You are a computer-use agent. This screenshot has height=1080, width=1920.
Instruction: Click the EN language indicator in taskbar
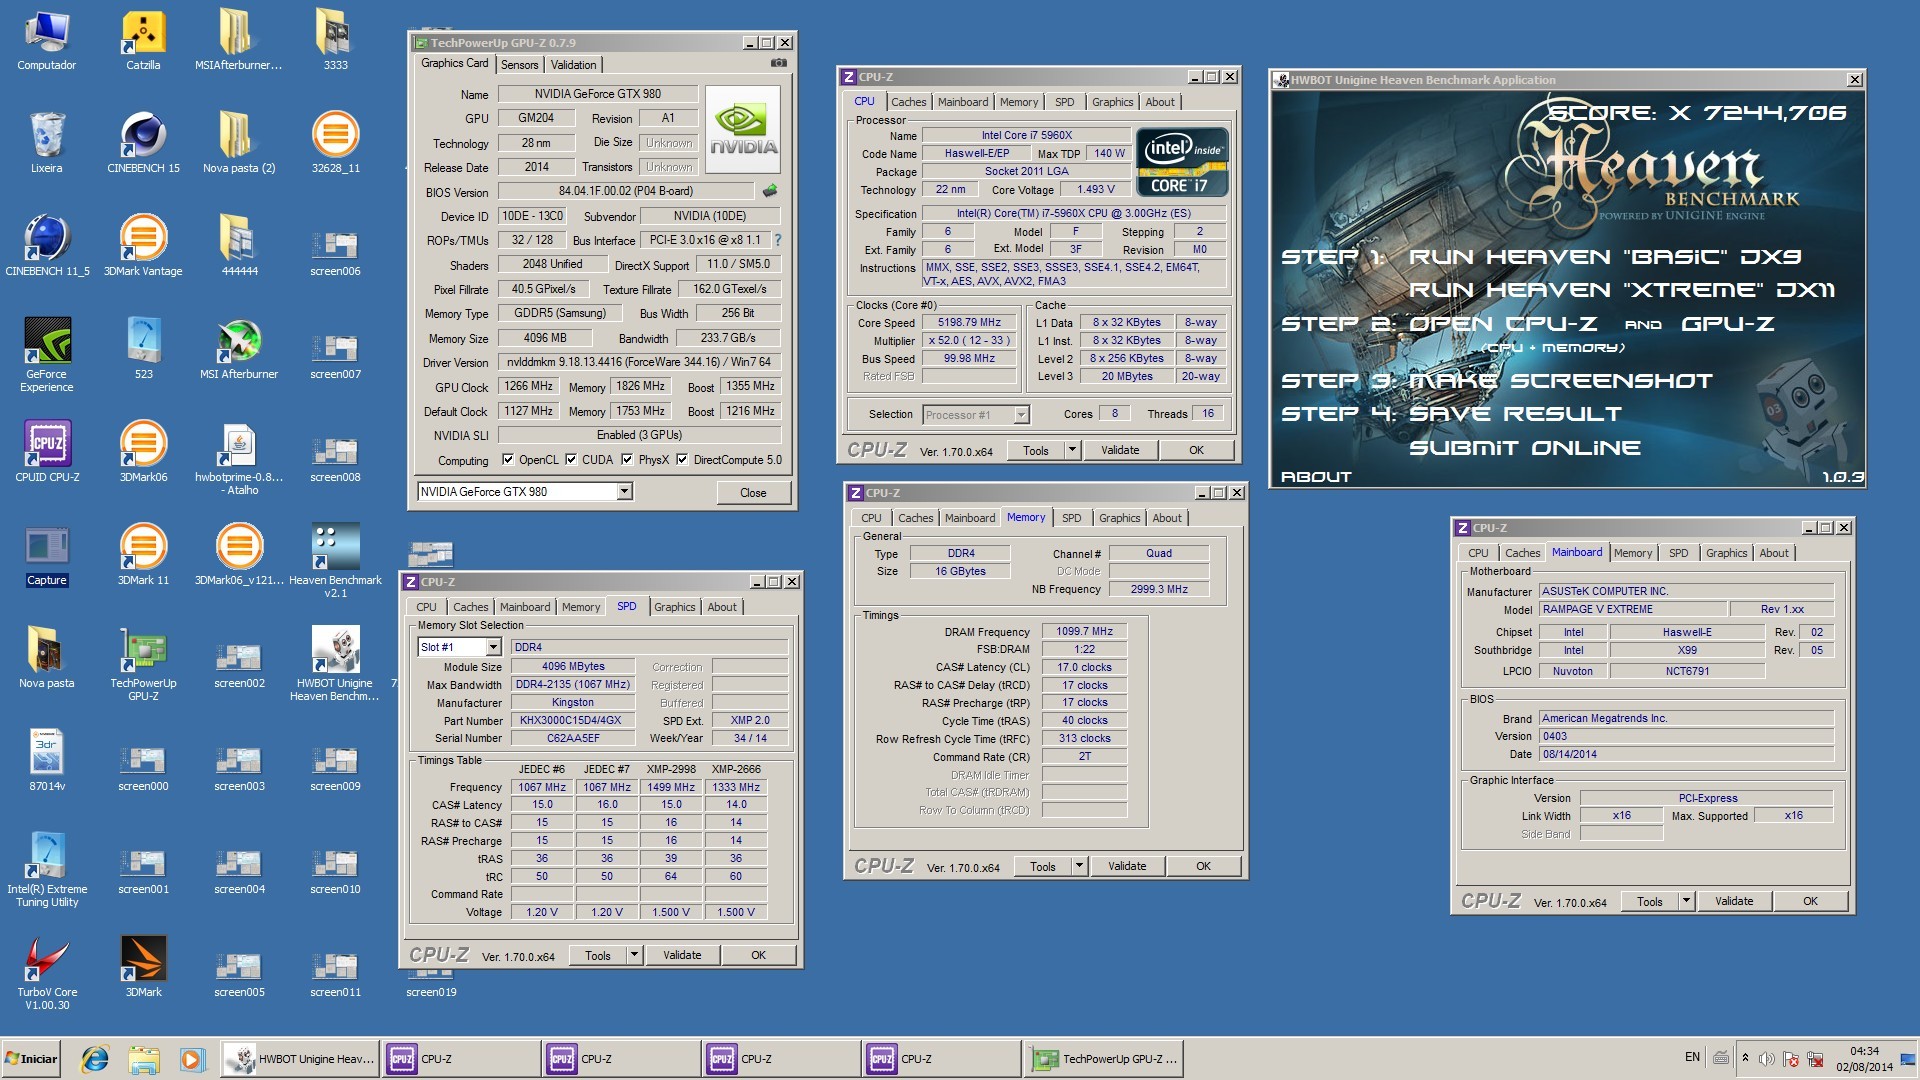[x=1692, y=1057]
